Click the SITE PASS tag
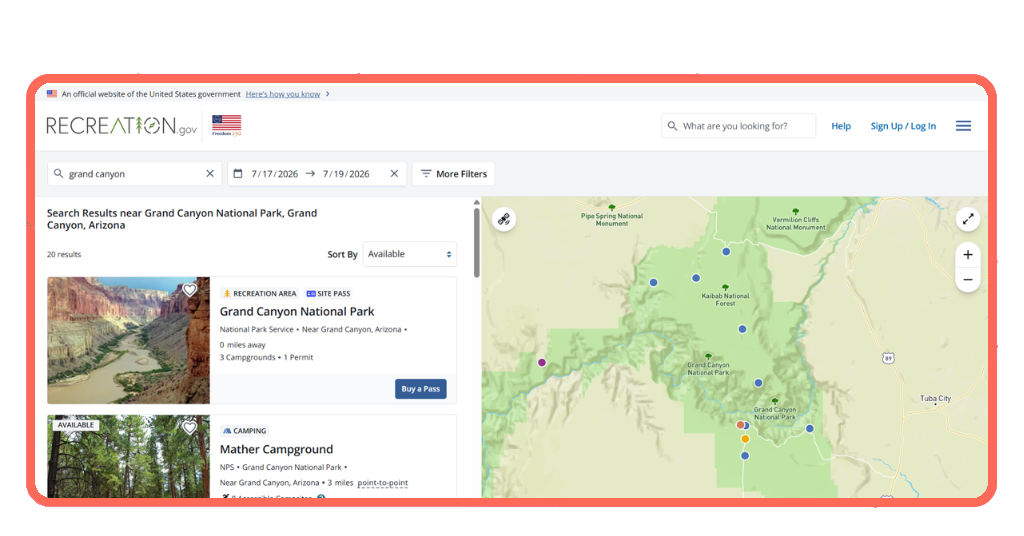 (x=328, y=294)
